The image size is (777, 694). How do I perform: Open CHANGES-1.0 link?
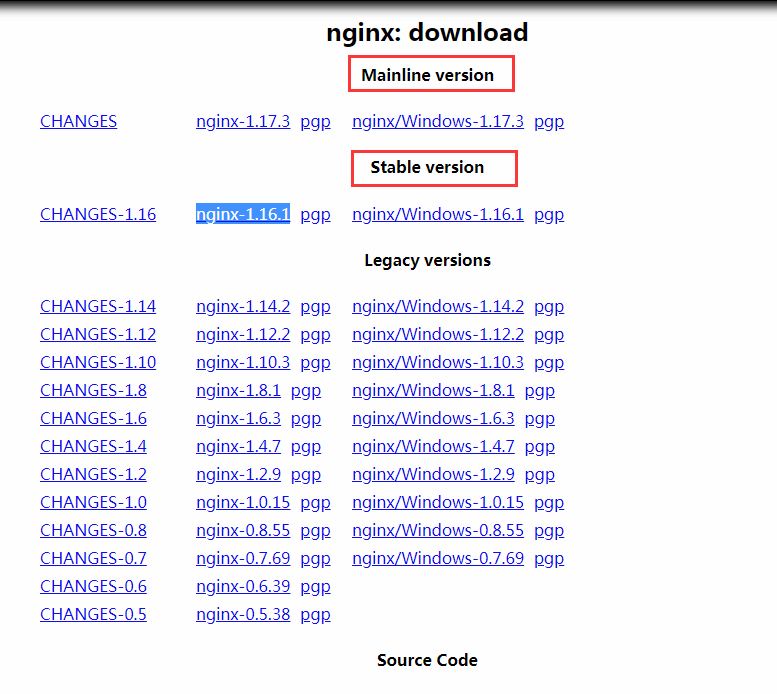tap(93, 502)
